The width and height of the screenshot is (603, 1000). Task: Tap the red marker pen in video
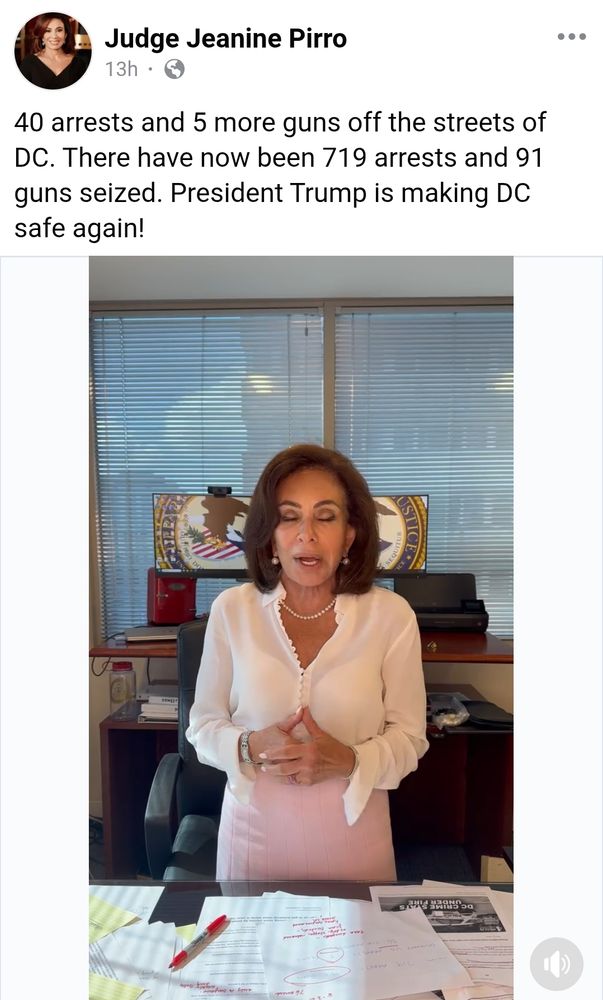pos(198,942)
